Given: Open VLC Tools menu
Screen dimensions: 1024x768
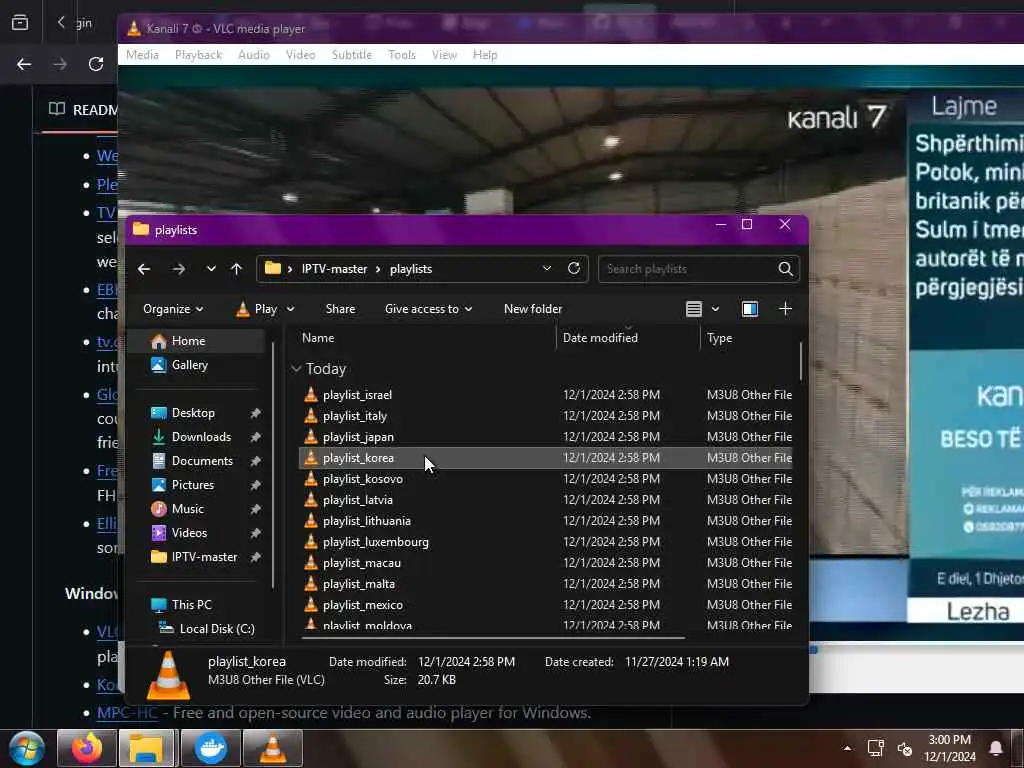Looking at the screenshot, I should [x=402, y=55].
